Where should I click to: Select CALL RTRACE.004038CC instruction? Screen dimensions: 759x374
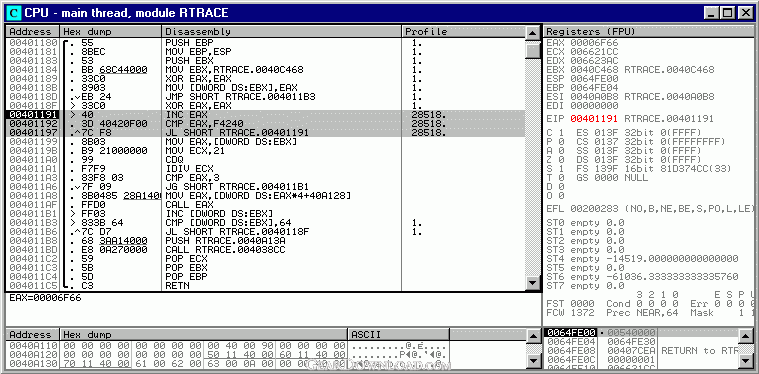pos(226,250)
